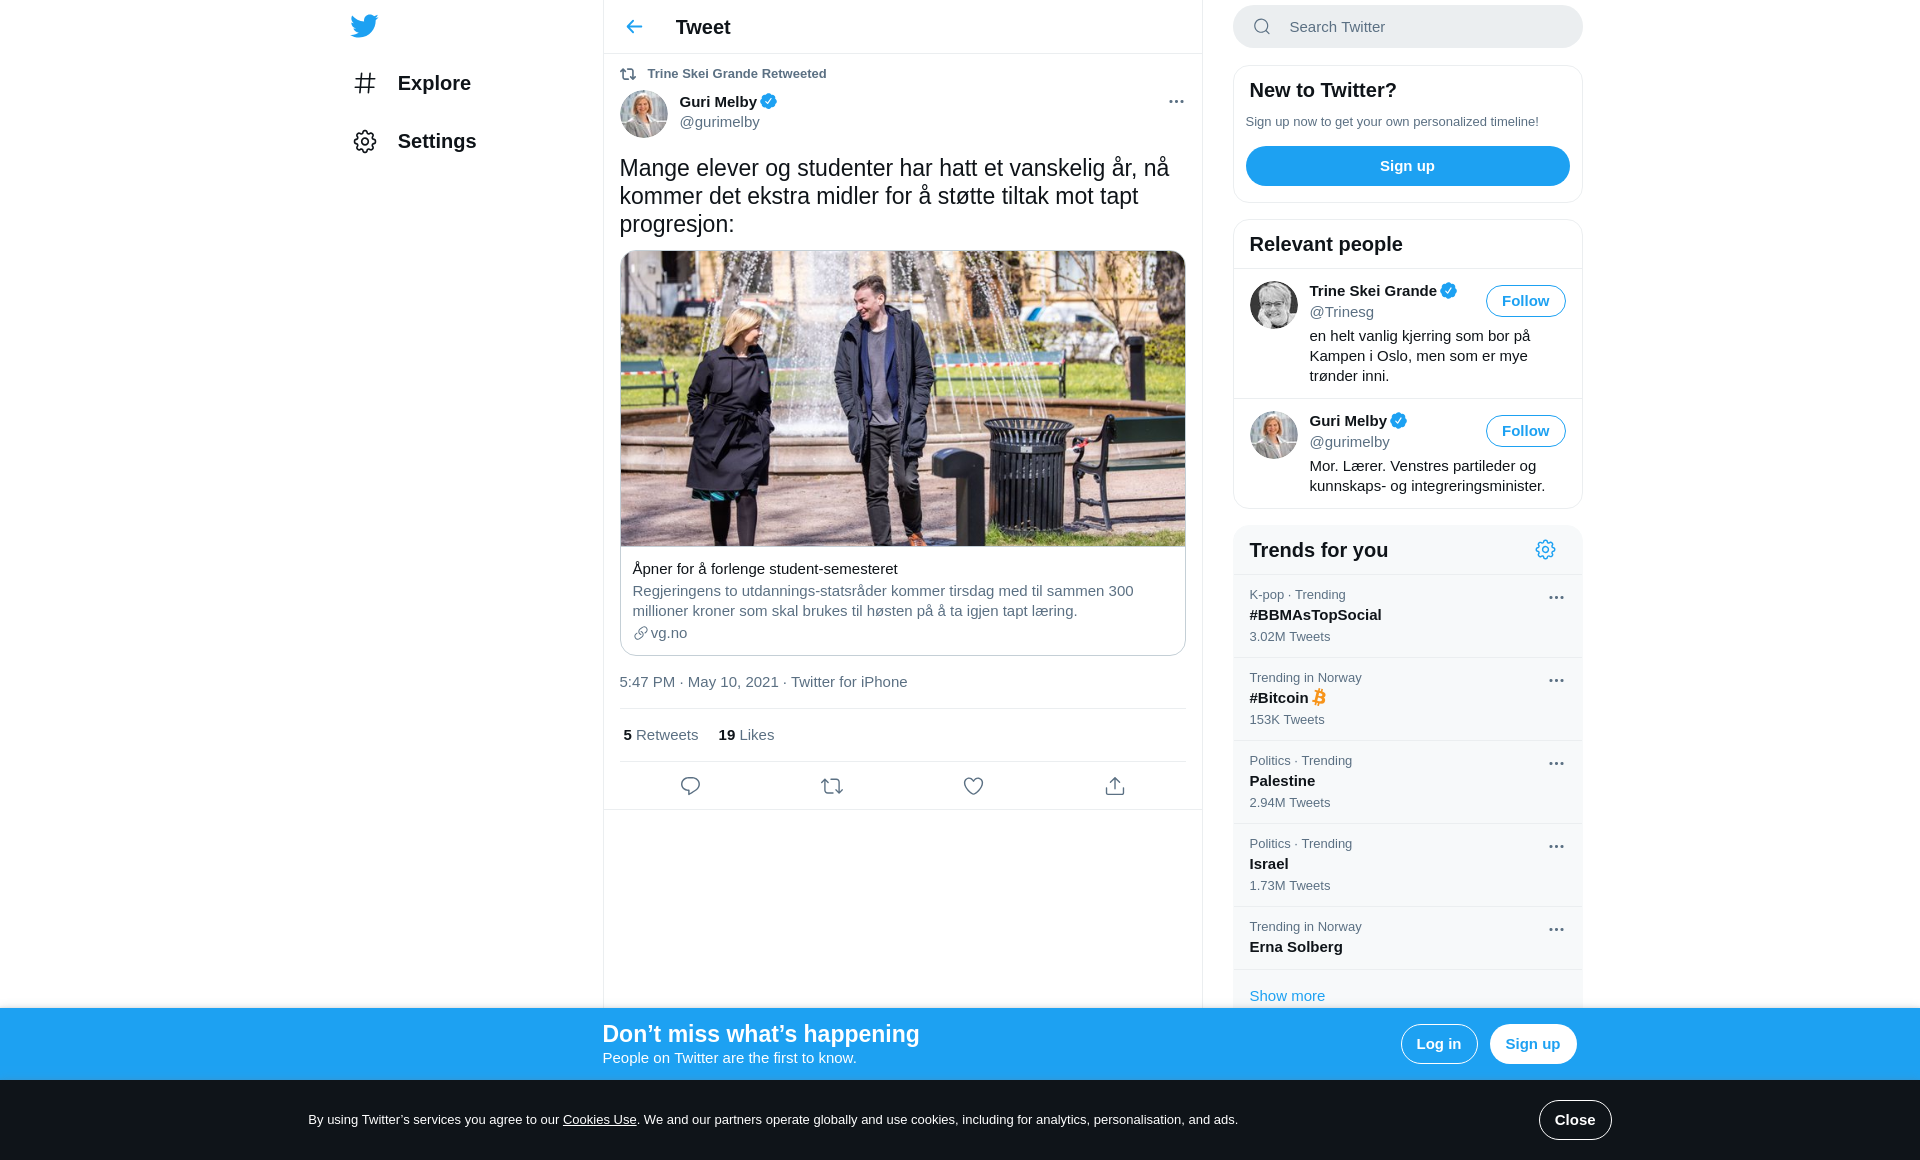The height and width of the screenshot is (1160, 1920).
Task: Open the #BBMAsTopSocial trend
Action: [x=1408, y=616]
